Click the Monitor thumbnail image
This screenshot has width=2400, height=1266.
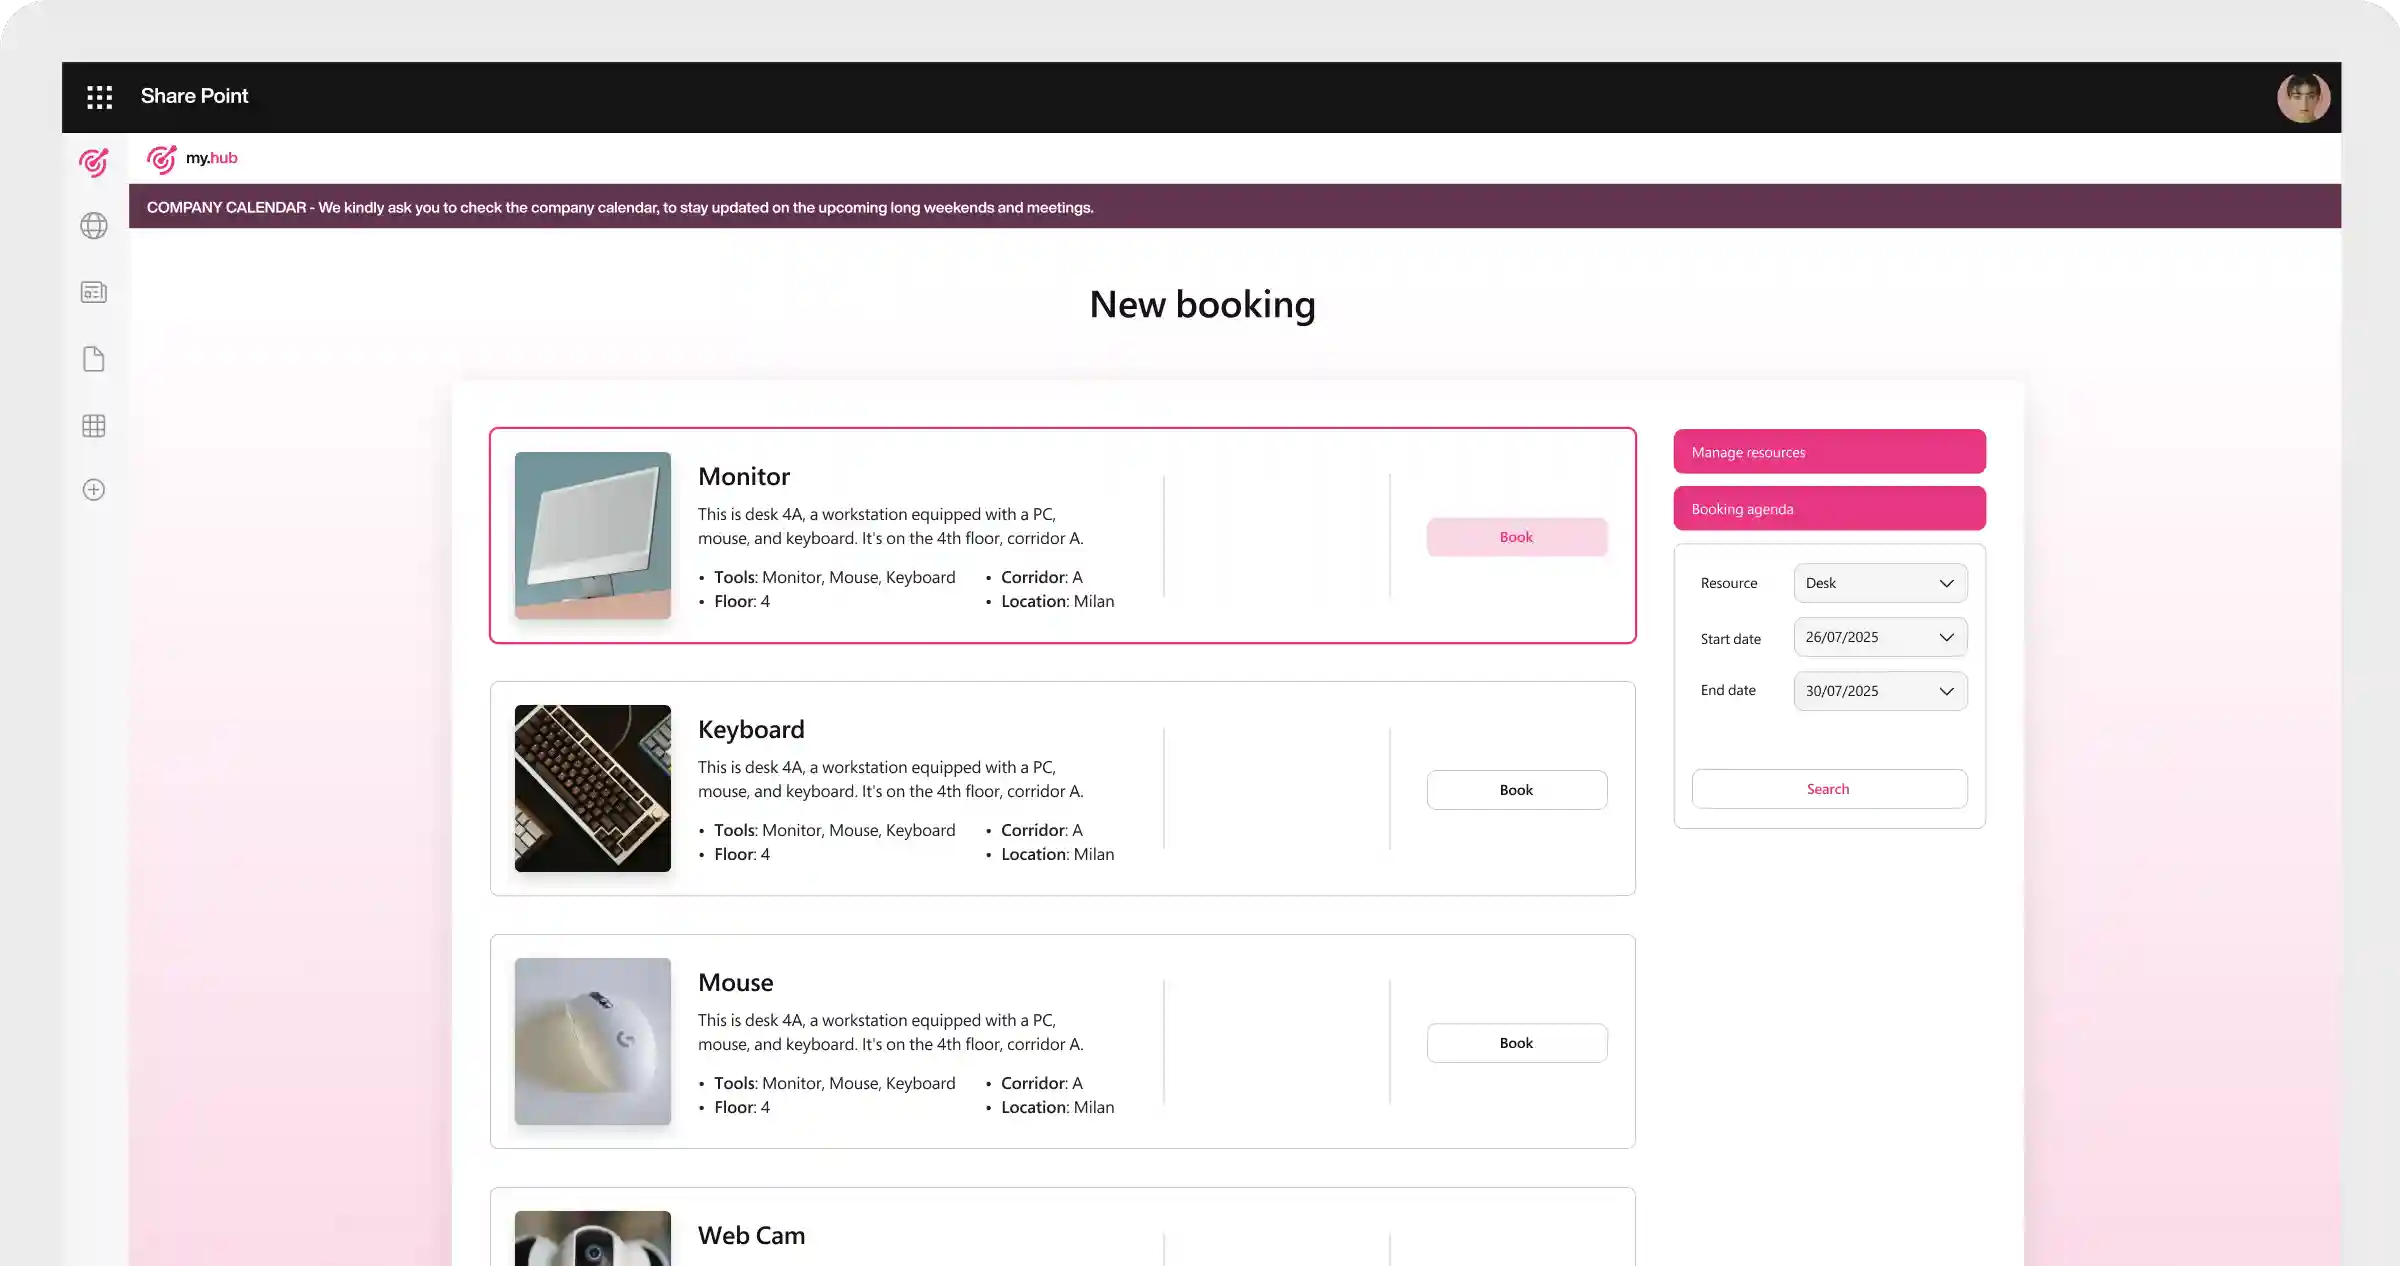[x=593, y=535]
